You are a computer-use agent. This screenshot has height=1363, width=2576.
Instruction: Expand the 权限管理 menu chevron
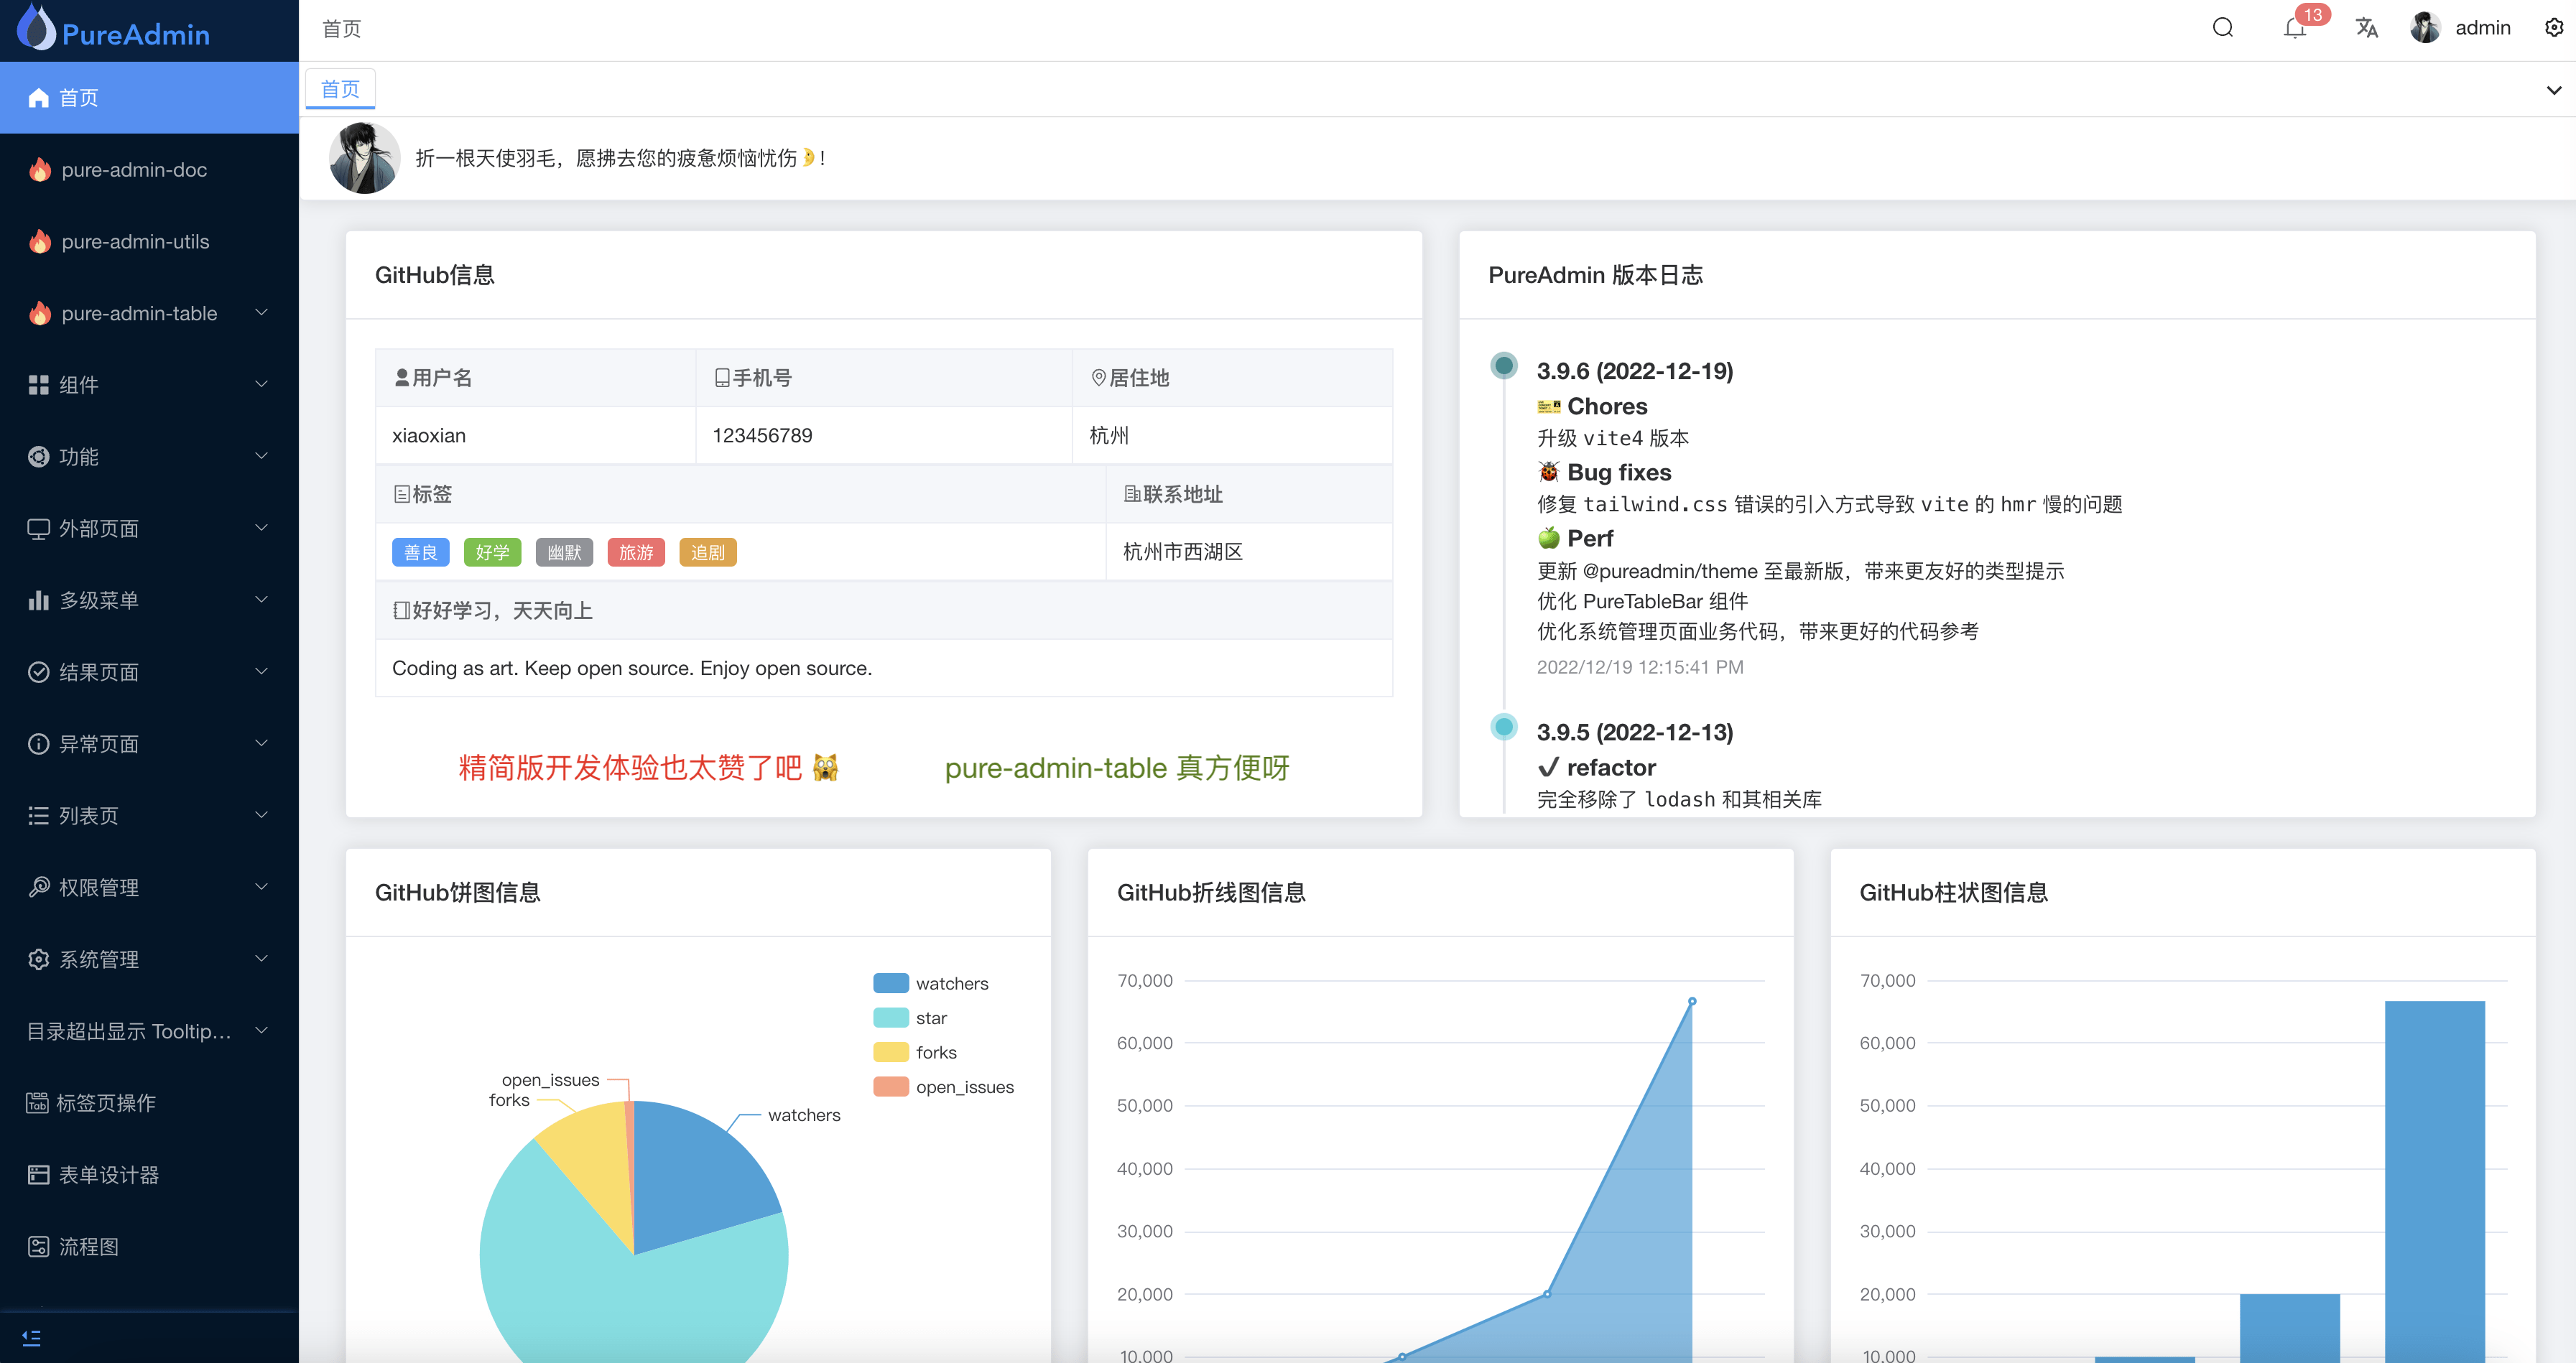point(262,887)
